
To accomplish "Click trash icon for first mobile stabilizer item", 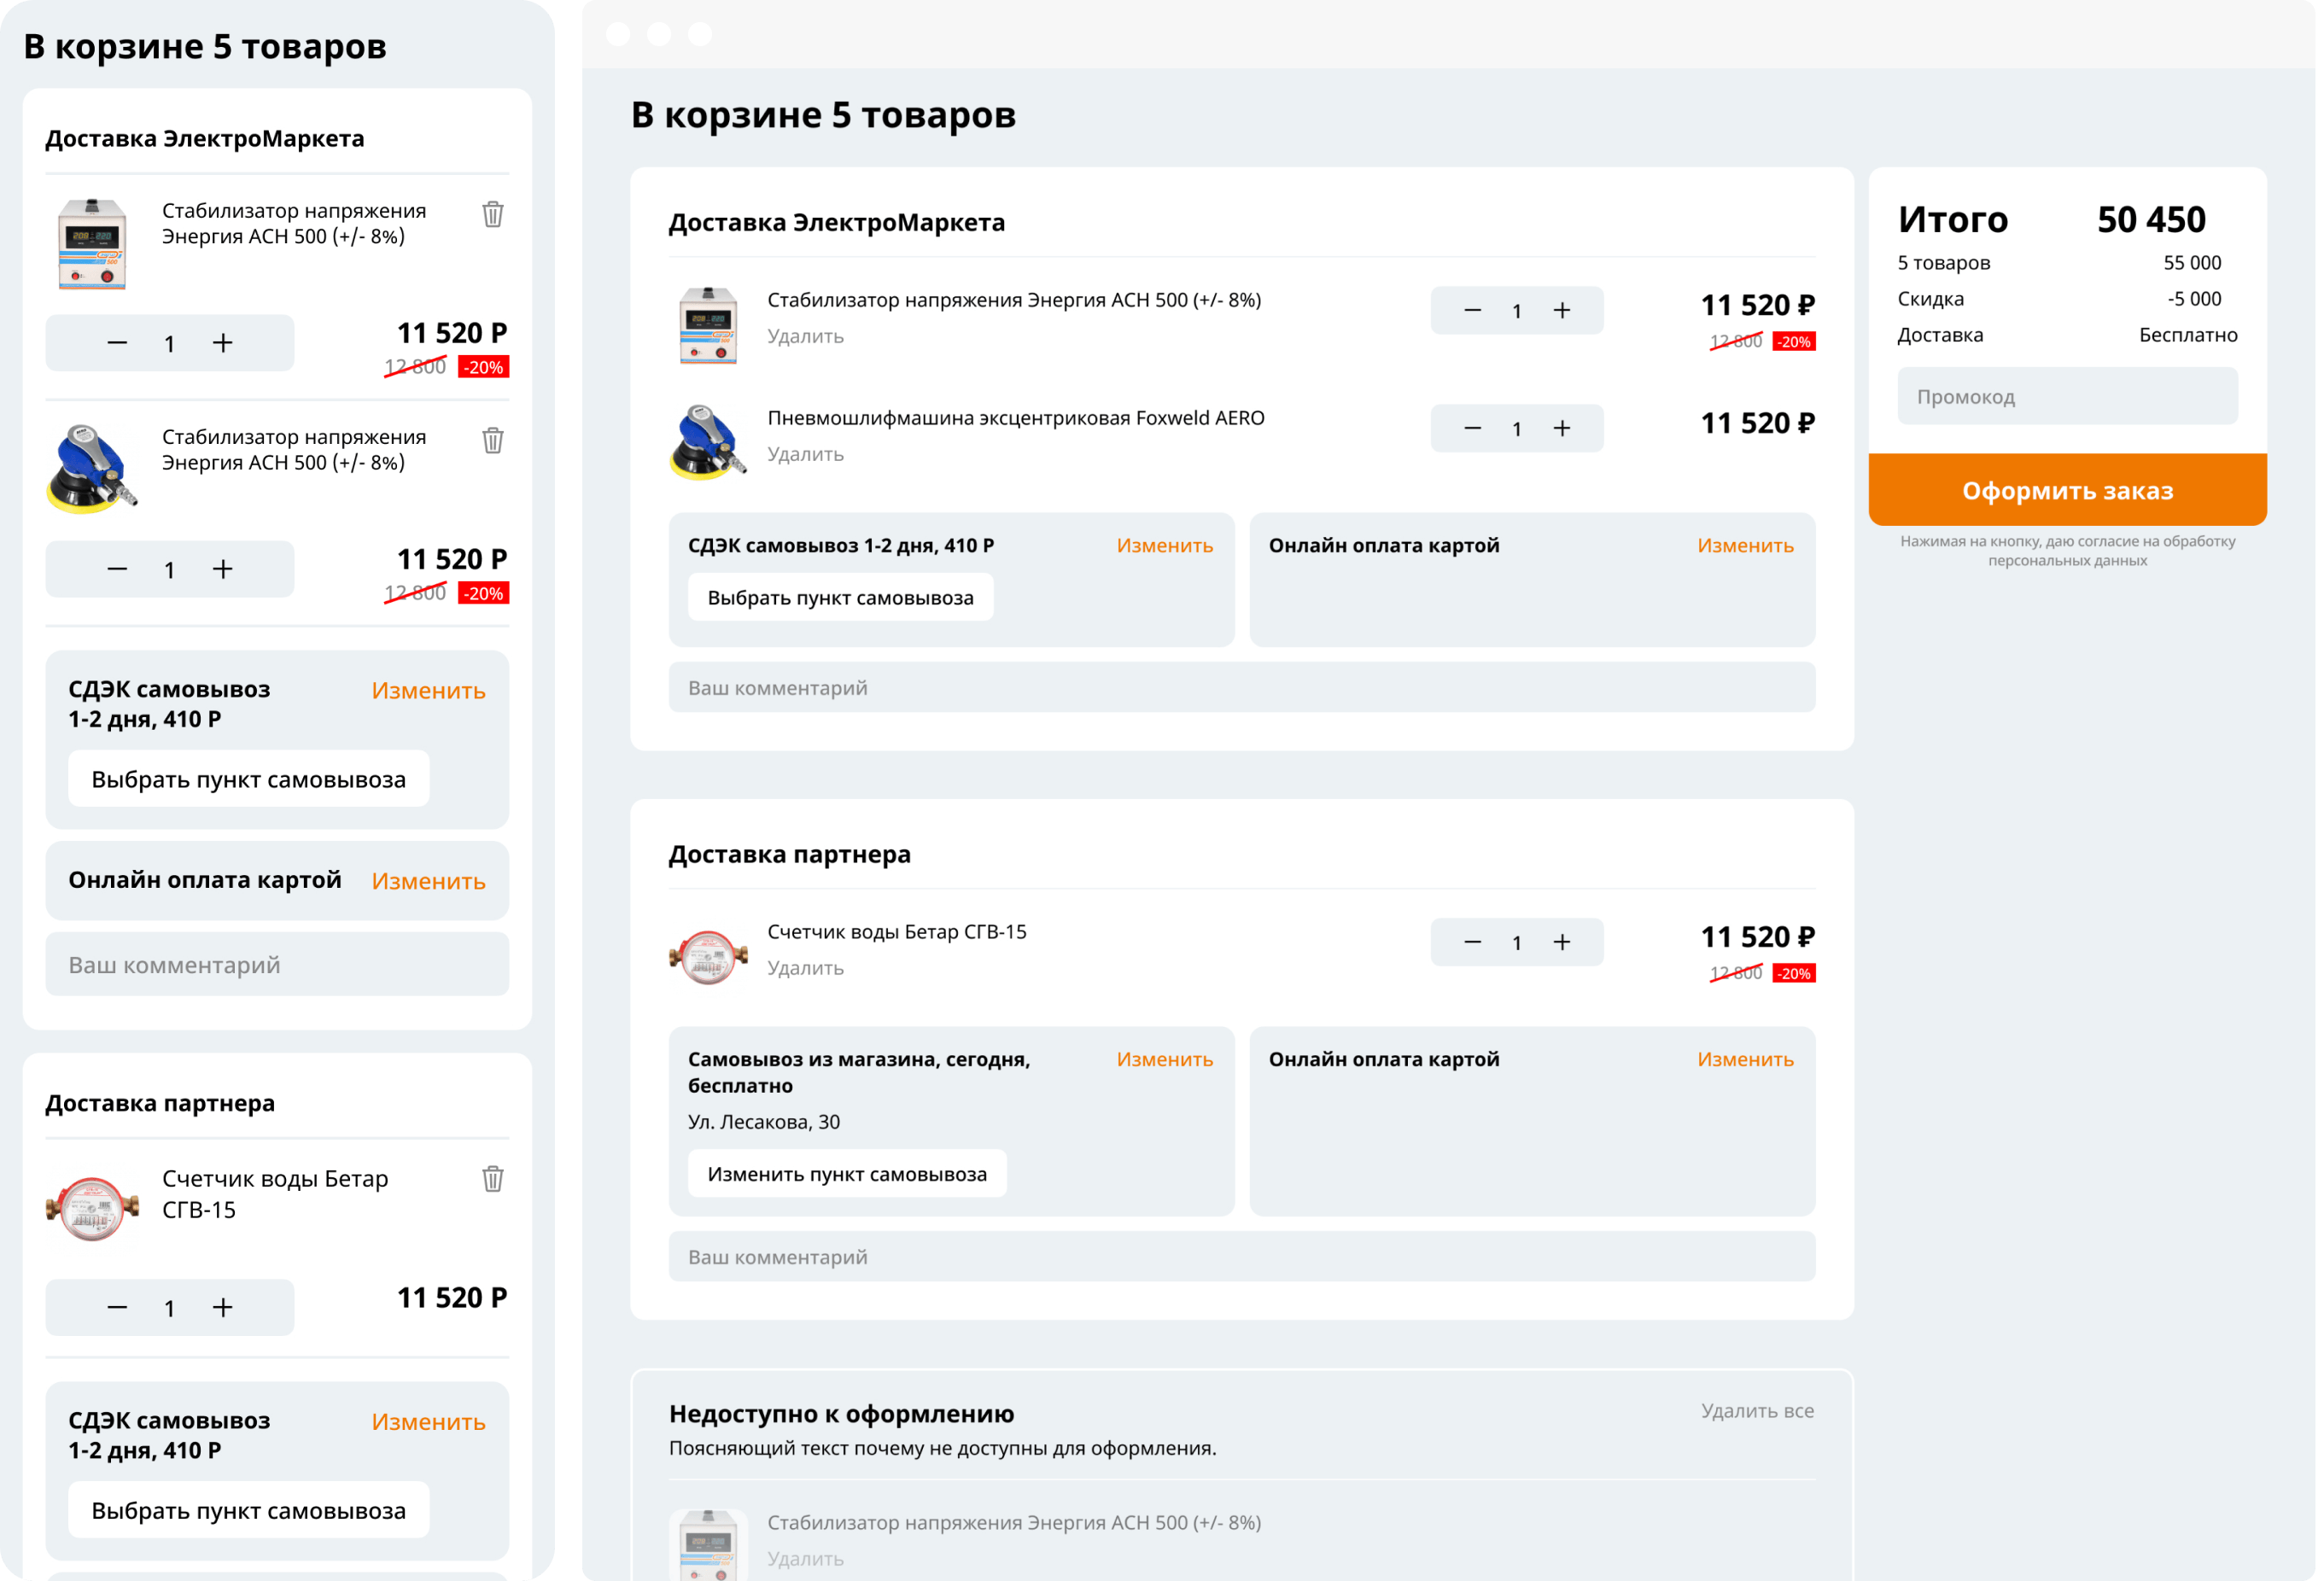I will click(x=492, y=214).
